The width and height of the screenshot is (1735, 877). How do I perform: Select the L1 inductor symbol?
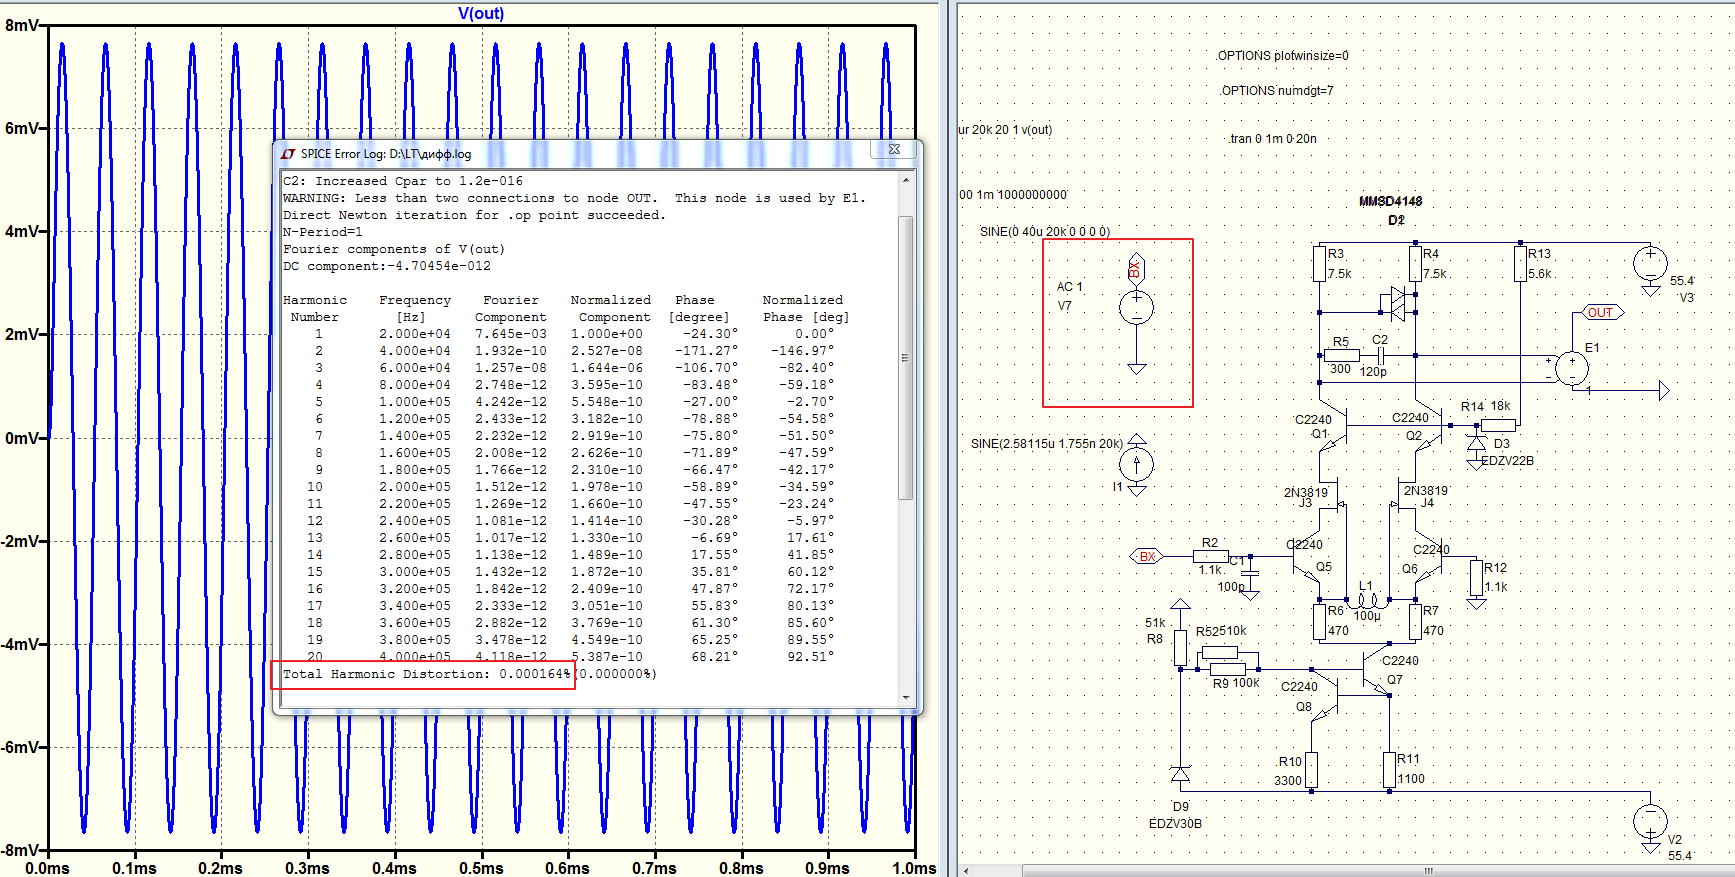[x=1366, y=602]
